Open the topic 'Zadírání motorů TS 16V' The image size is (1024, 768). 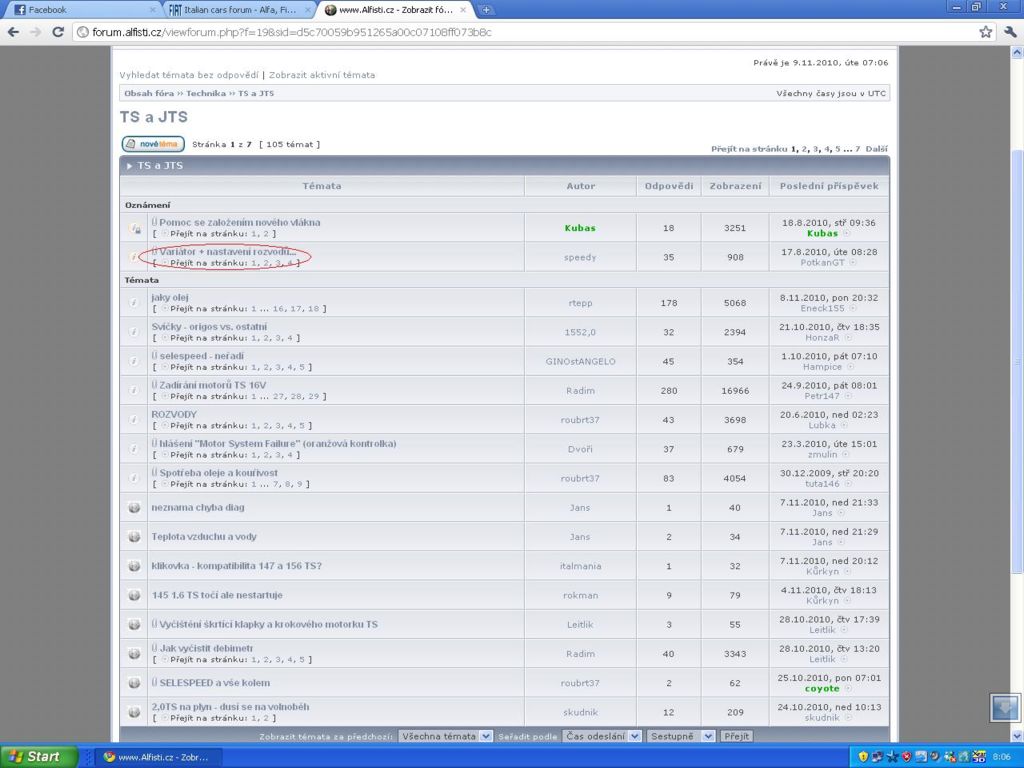click(x=212, y=385)
